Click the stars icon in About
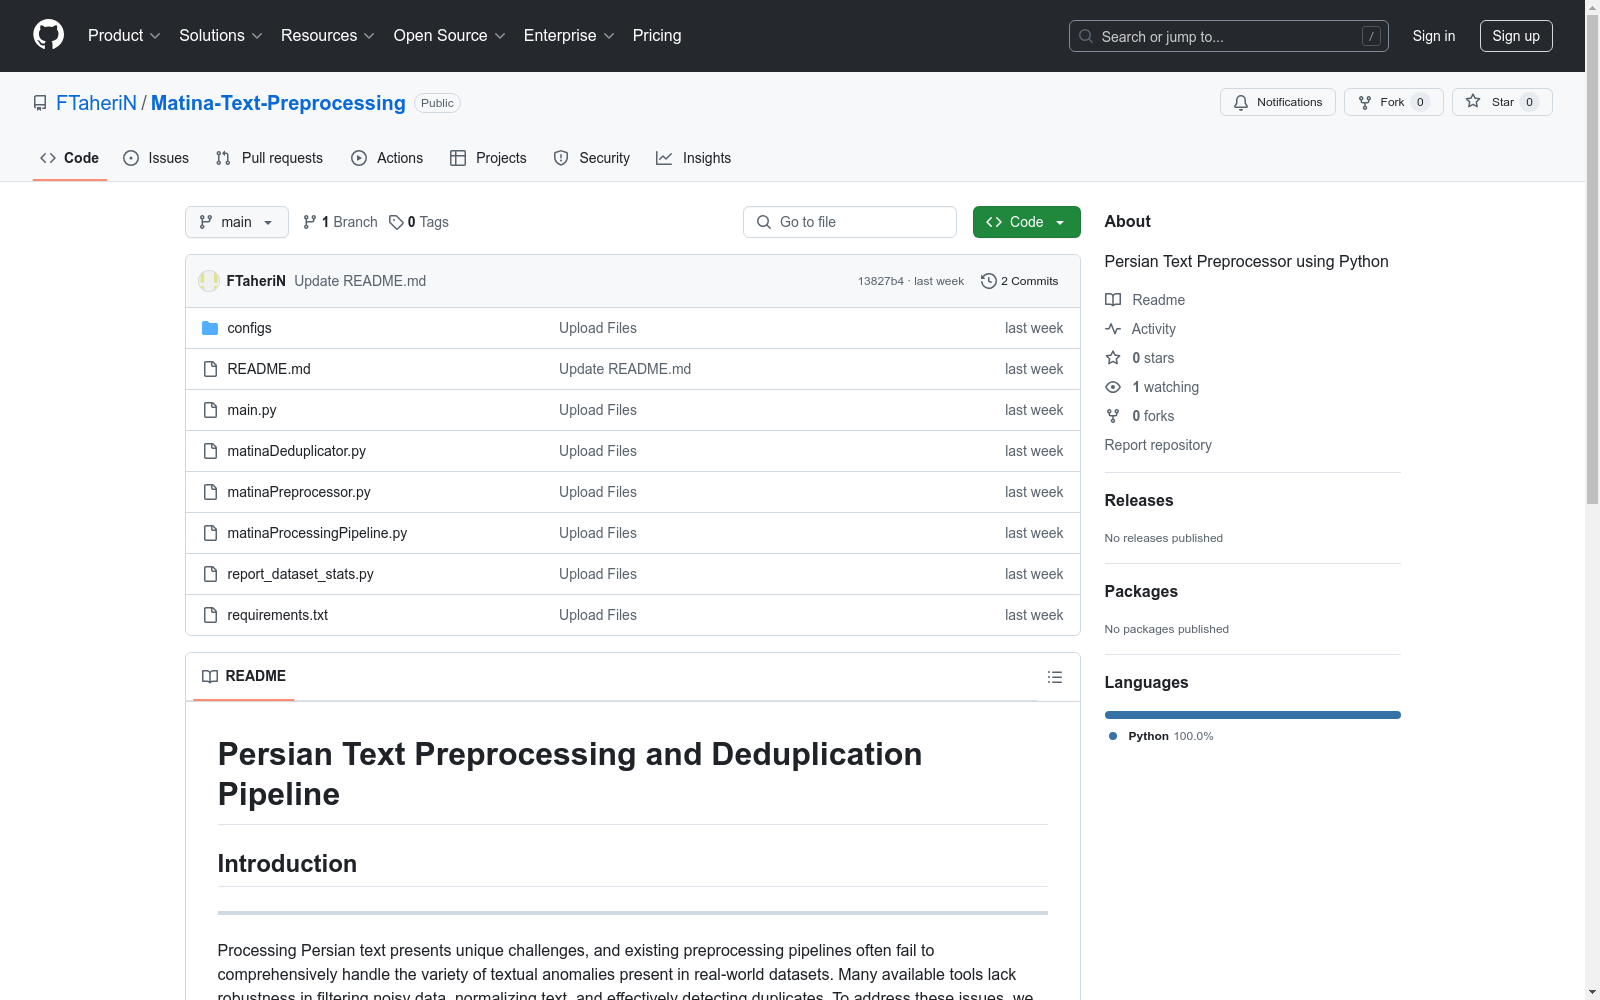 click(1113, 358)
